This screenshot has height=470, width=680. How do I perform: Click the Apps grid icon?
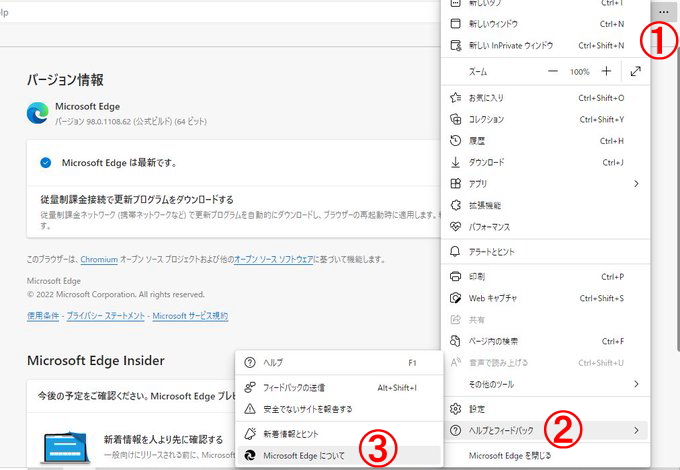point(455,183)
